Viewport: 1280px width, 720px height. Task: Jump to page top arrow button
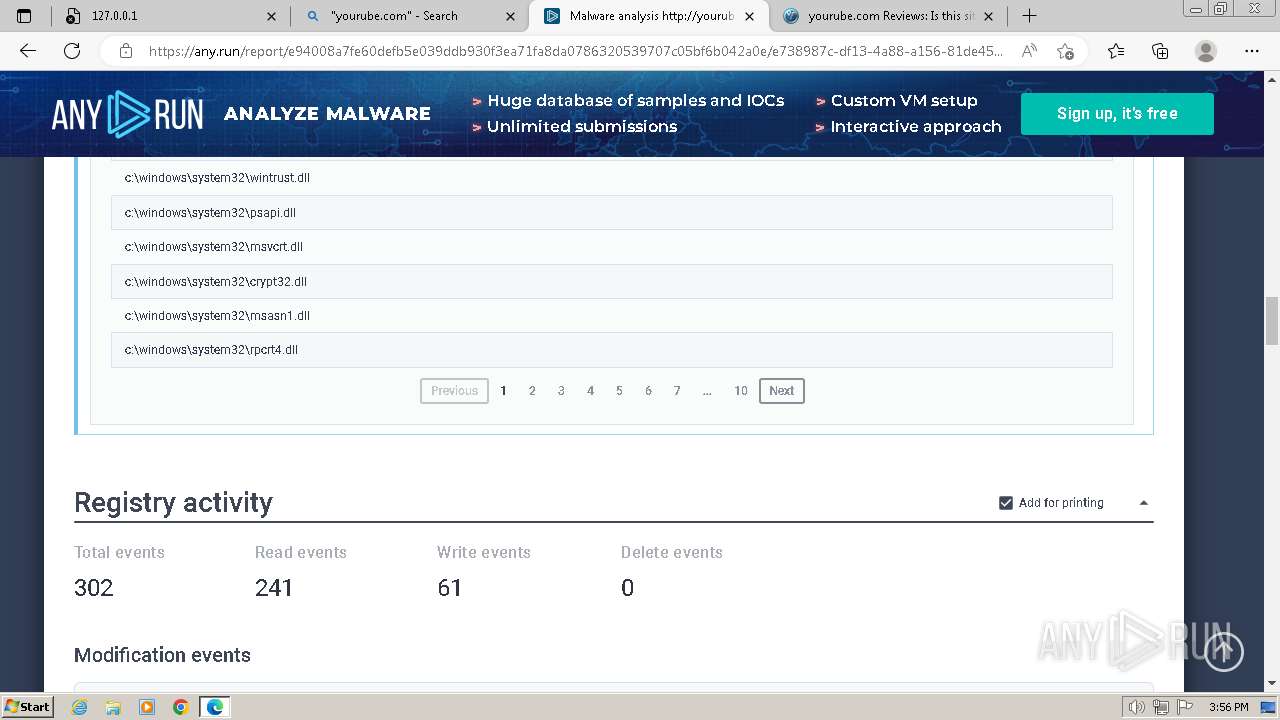tap(1223, 651)
